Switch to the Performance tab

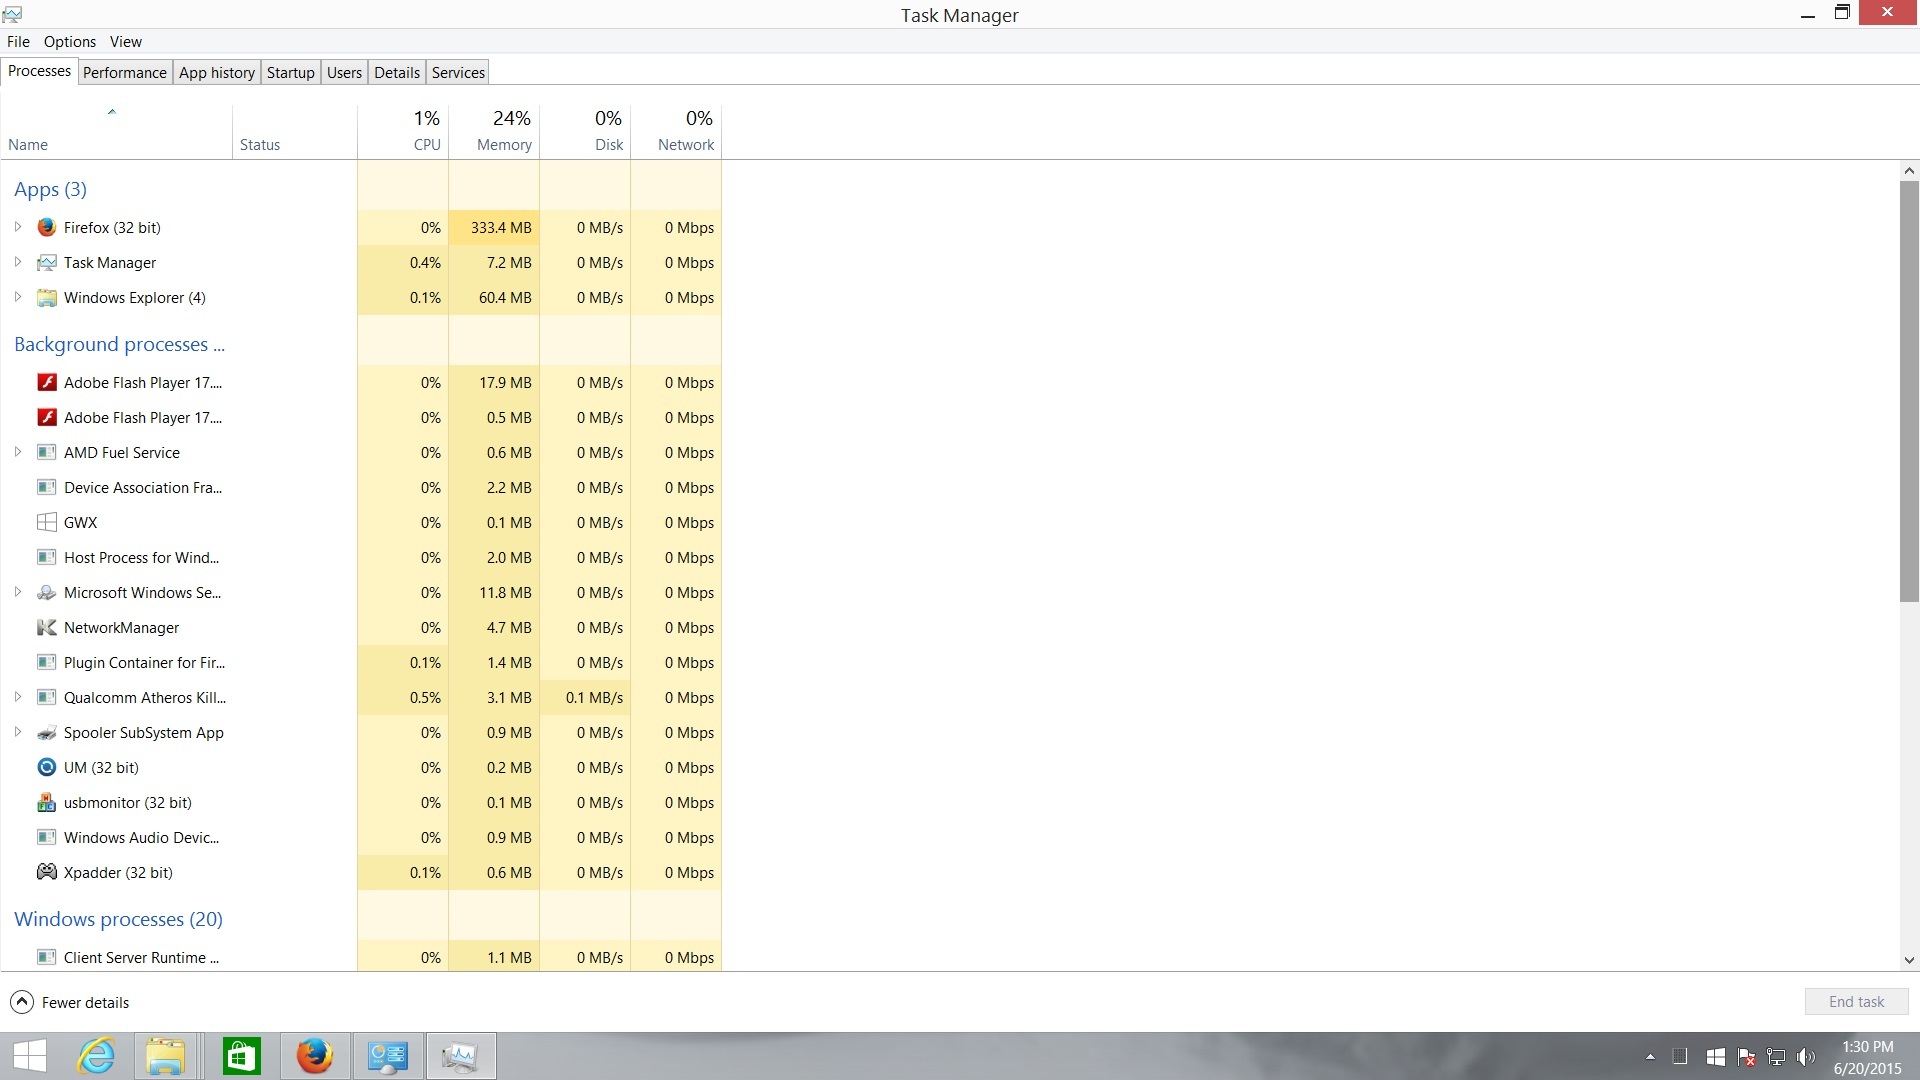point(125,72)
